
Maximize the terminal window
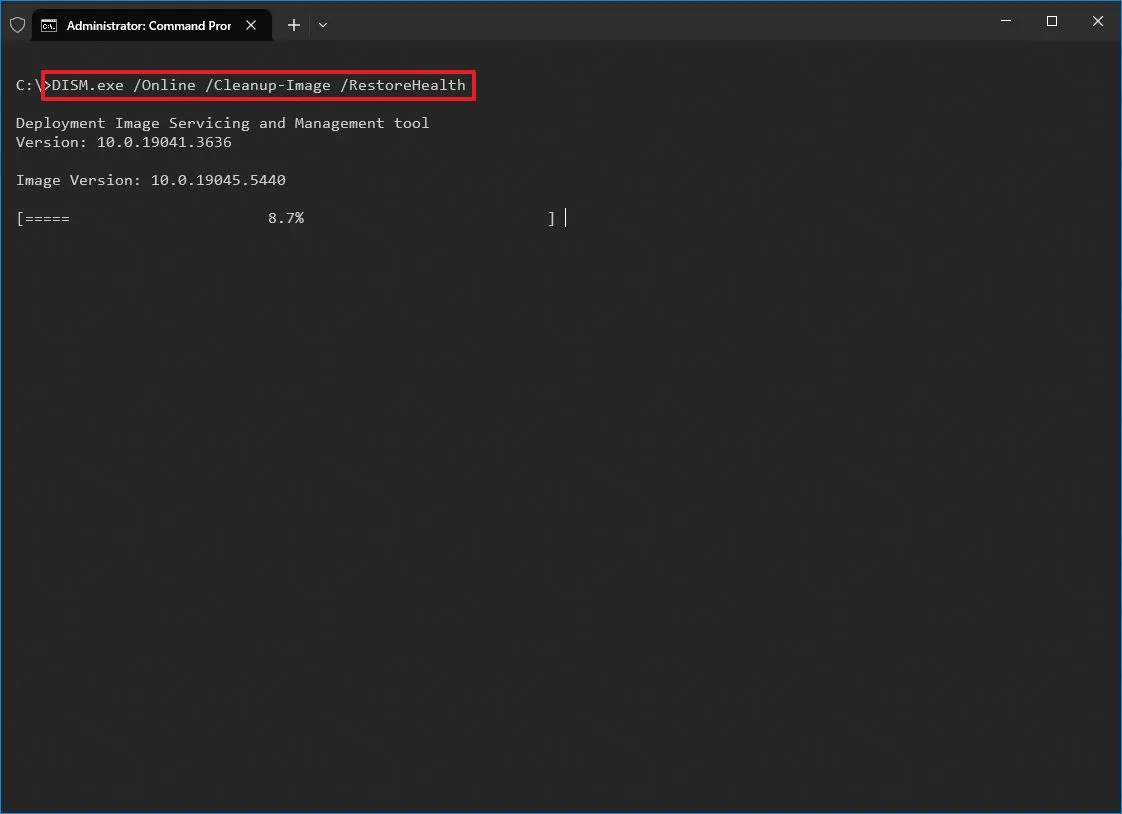(x=1052, y=21)
